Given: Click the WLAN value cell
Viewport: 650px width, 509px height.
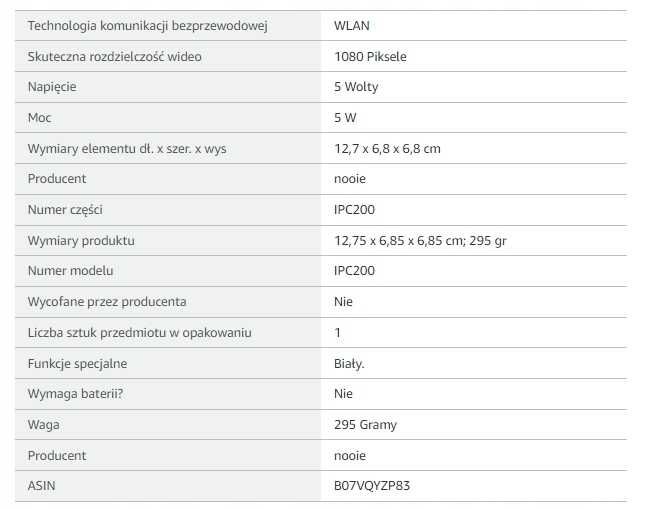Looking at the screenshot, I should click(351, 25).
